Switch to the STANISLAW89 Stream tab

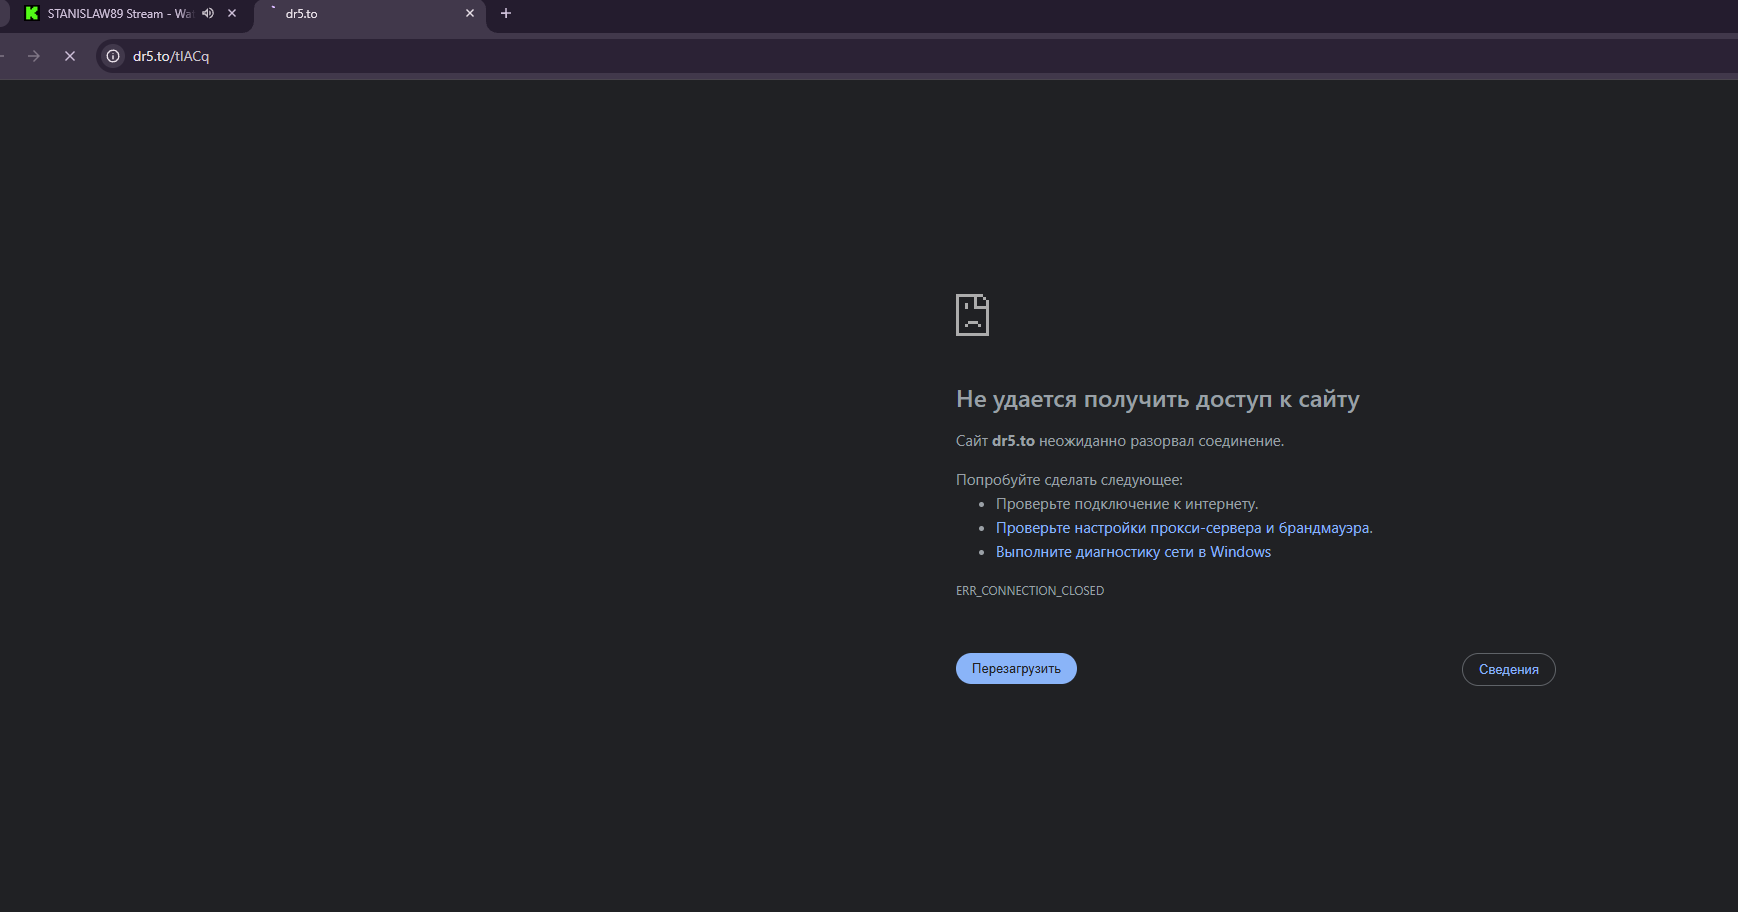[x=110, y=13]
